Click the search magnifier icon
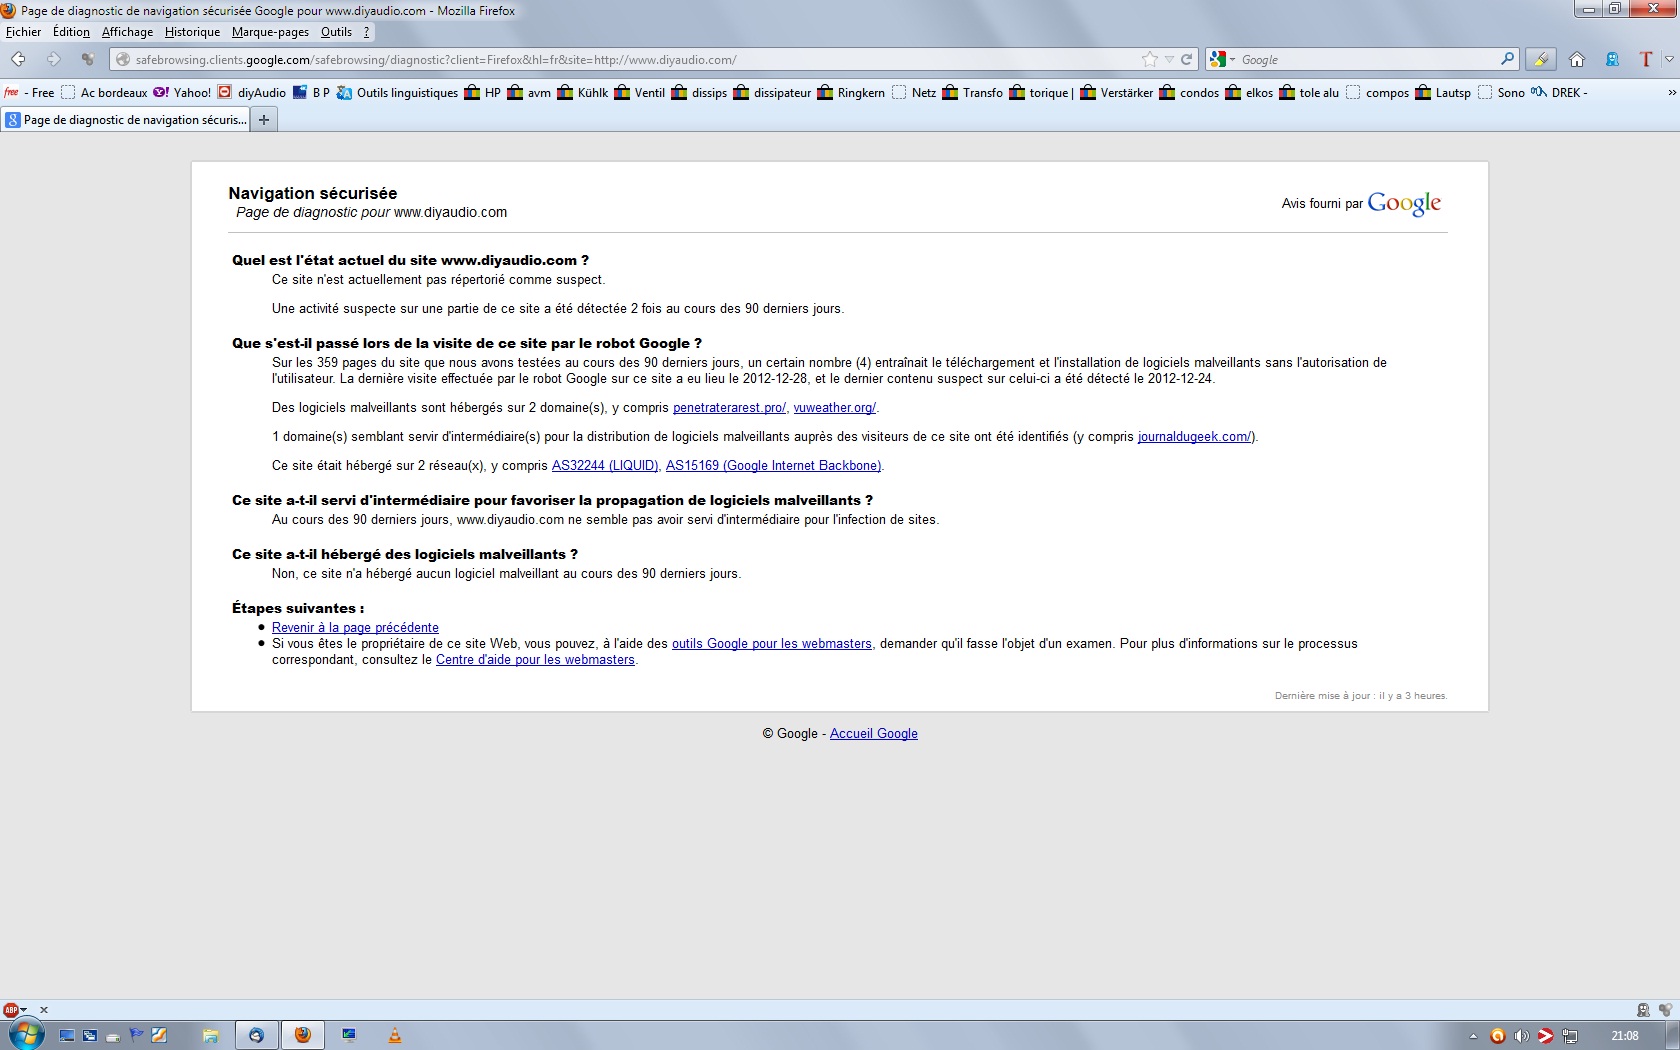The width and height of the screenshot is (1680, 1050). click(1507, 59)
